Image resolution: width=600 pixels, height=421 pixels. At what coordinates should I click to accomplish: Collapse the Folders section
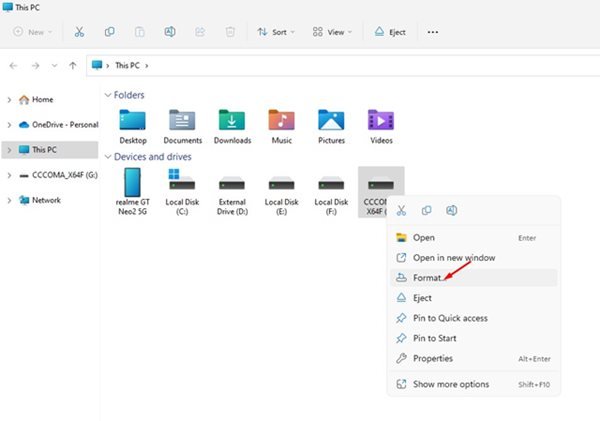pos(107,95)
